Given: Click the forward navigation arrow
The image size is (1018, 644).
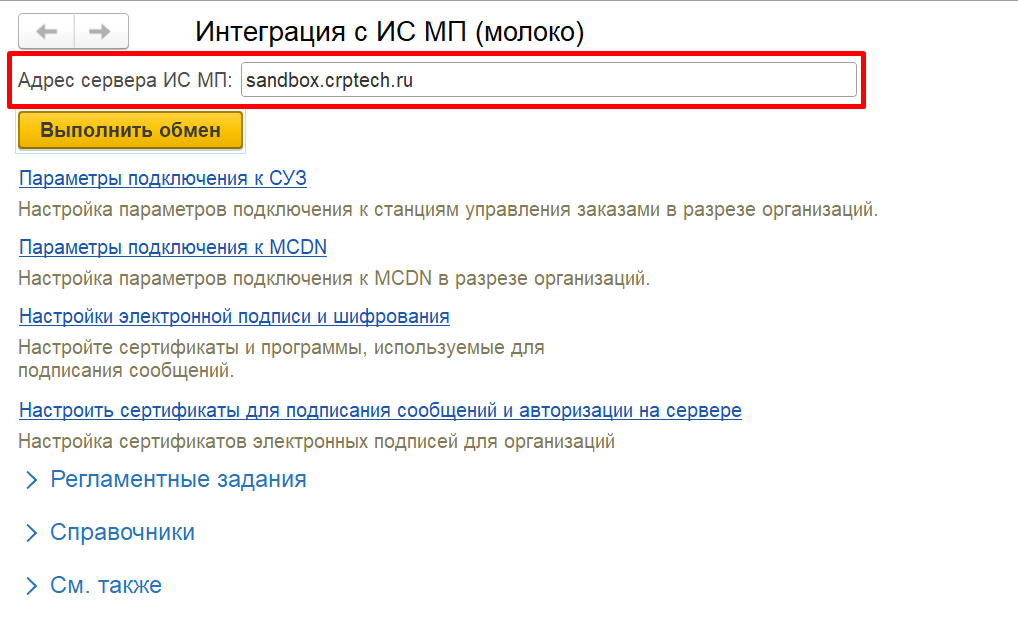Looking at the screenshot, I should [100, 32].
